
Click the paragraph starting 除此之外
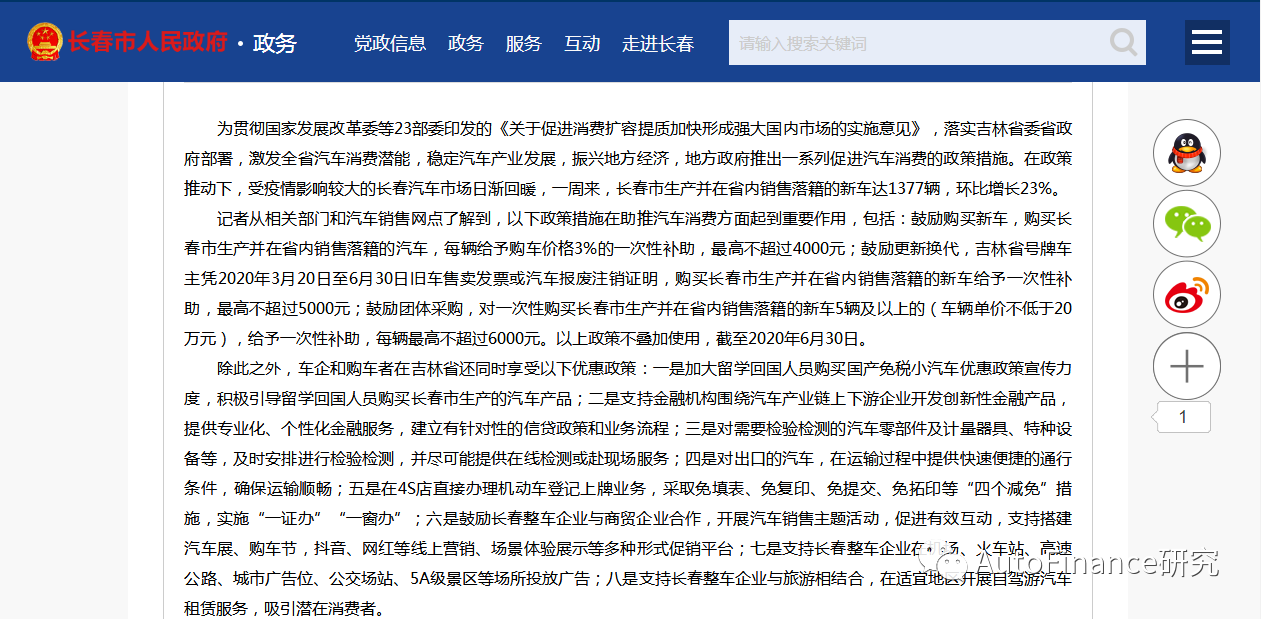(628, 488)
